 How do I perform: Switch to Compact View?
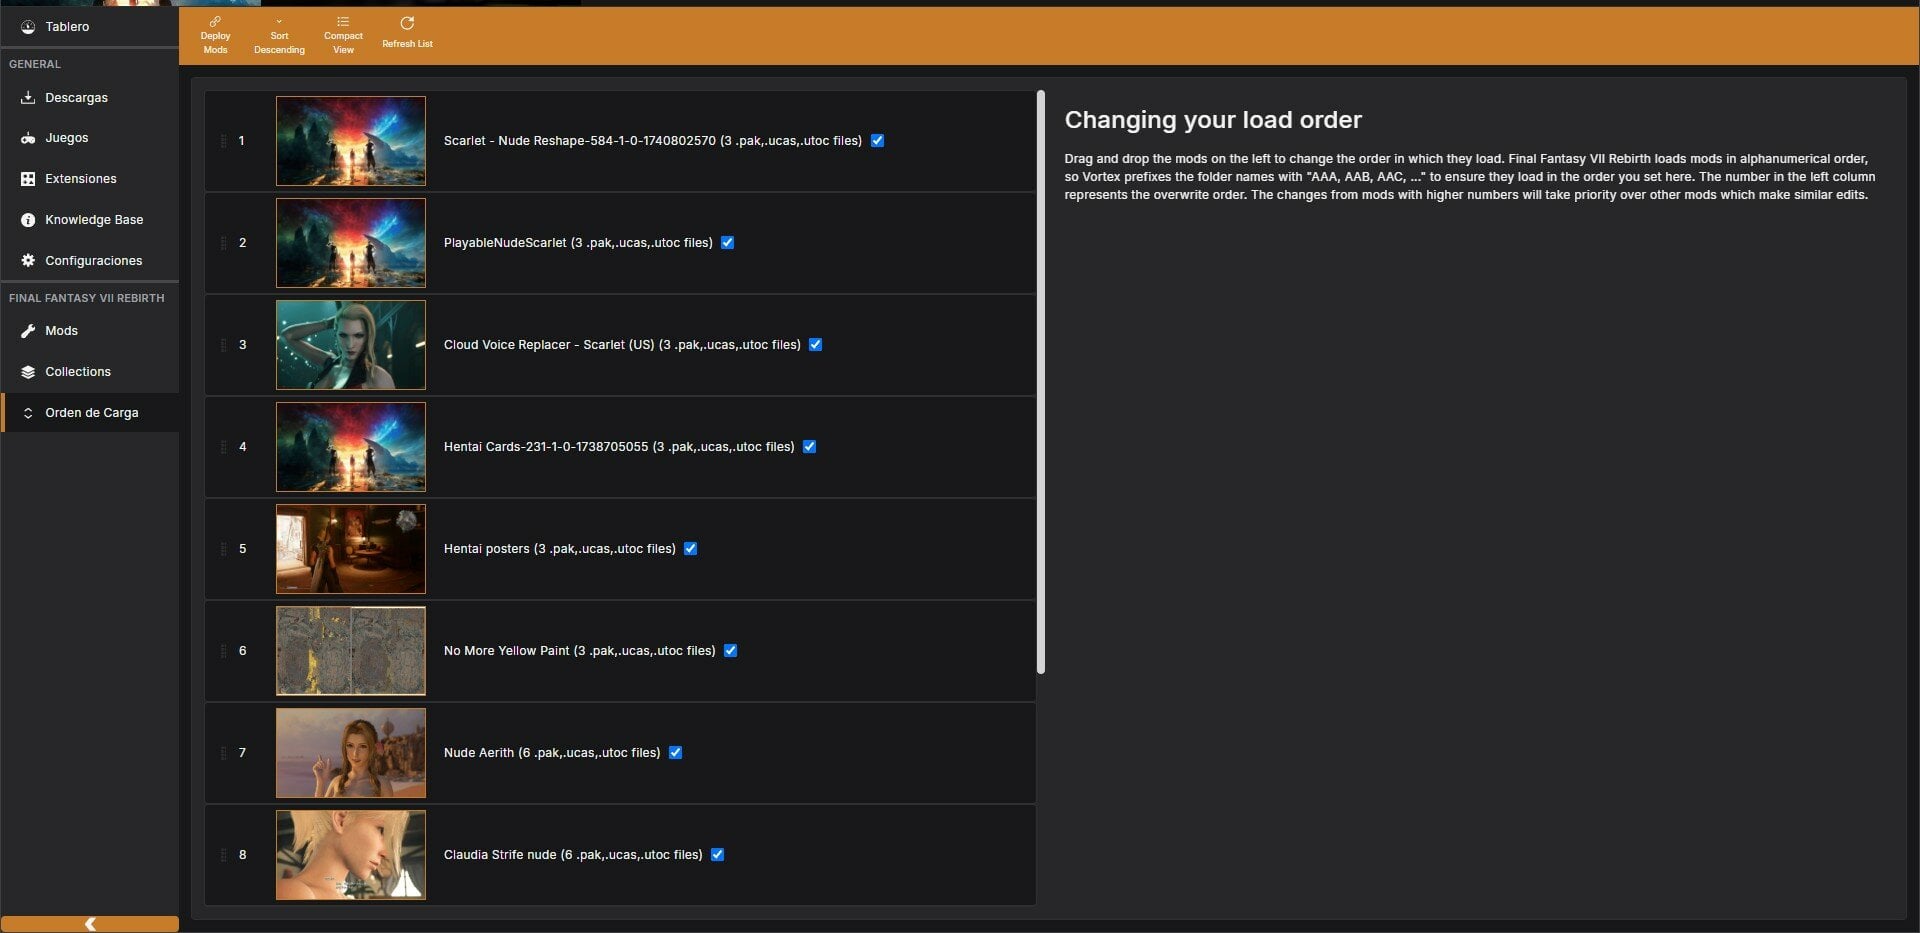343,36
